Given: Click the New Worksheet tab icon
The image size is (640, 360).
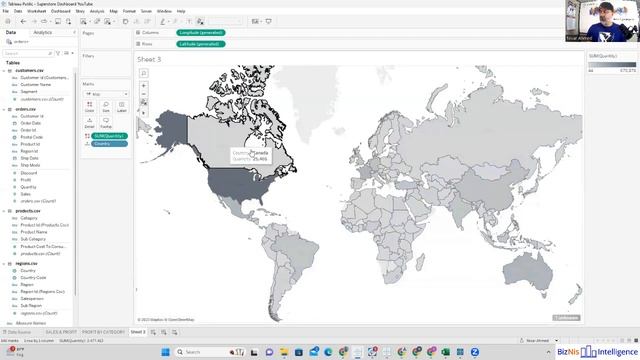Looking at the screenshot, I should coord(153,332).
